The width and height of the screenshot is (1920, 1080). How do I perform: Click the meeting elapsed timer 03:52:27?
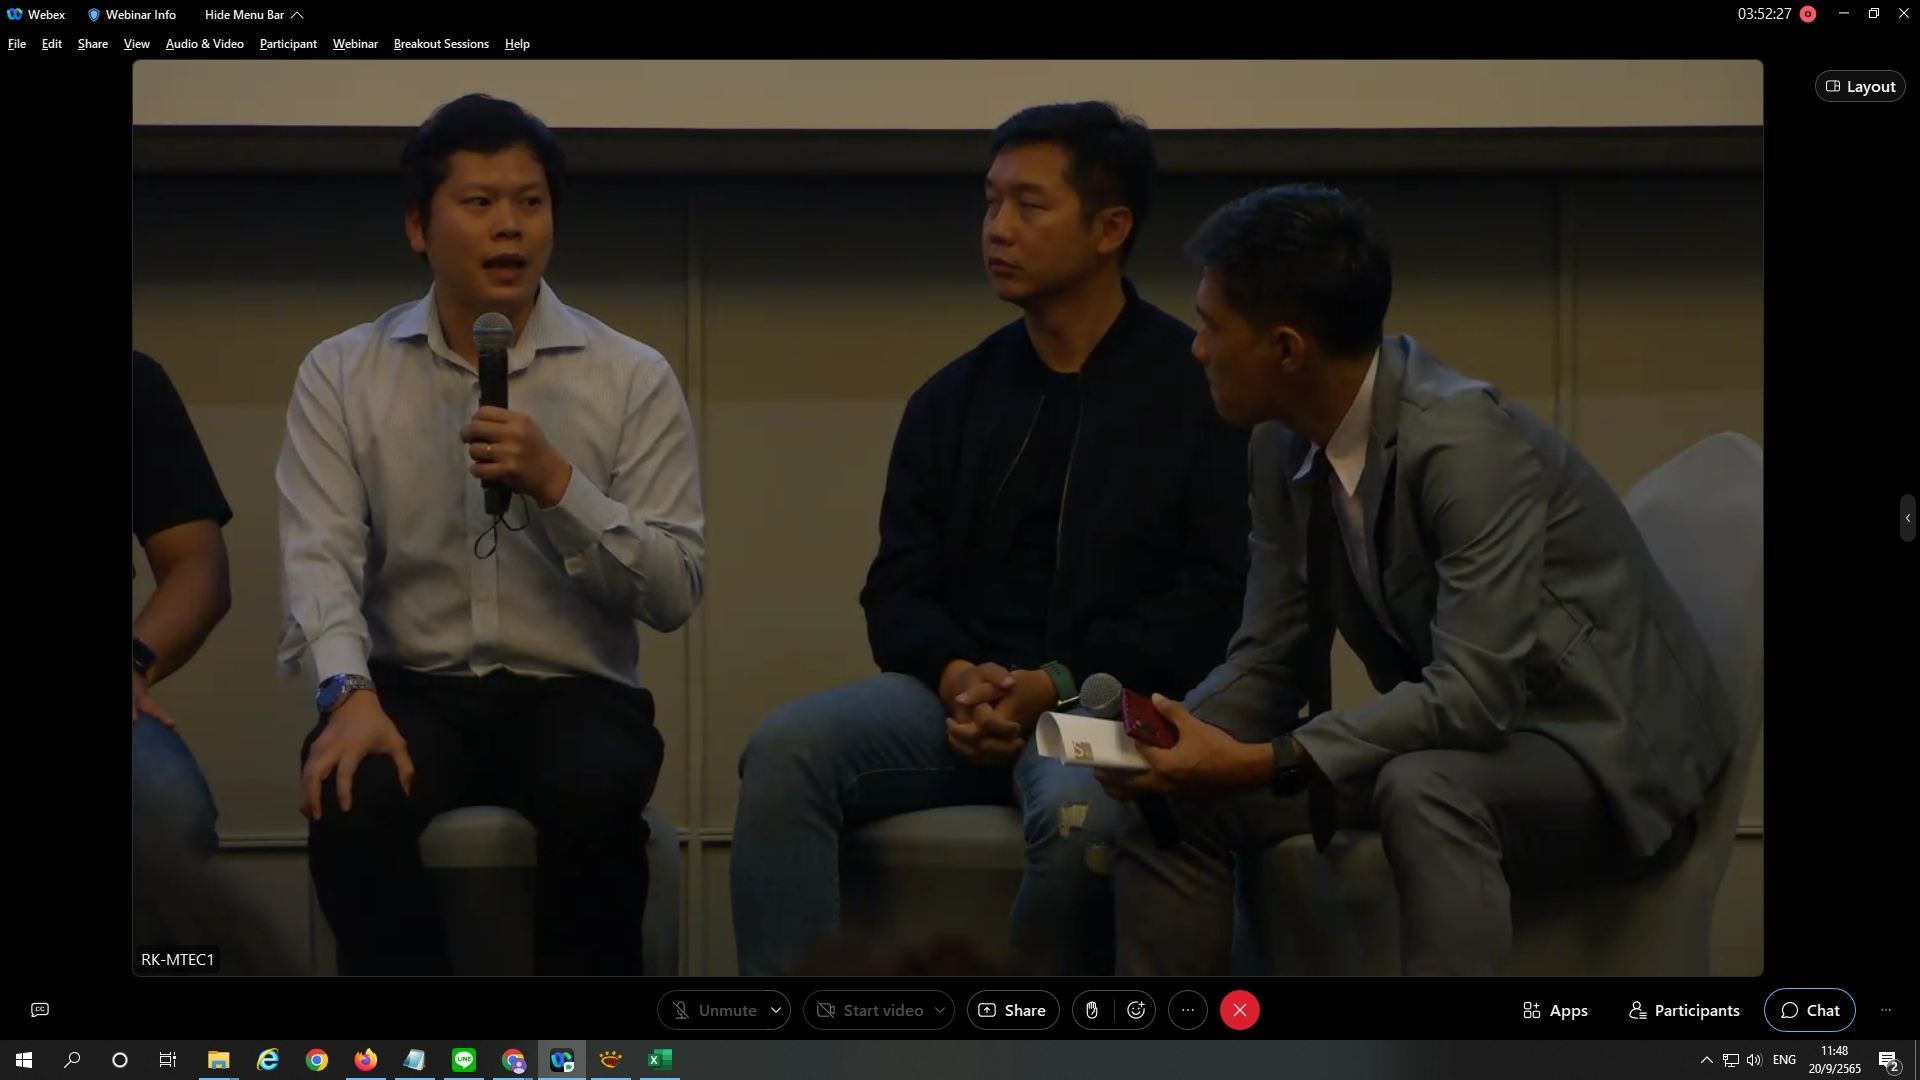click(1764, 14)
